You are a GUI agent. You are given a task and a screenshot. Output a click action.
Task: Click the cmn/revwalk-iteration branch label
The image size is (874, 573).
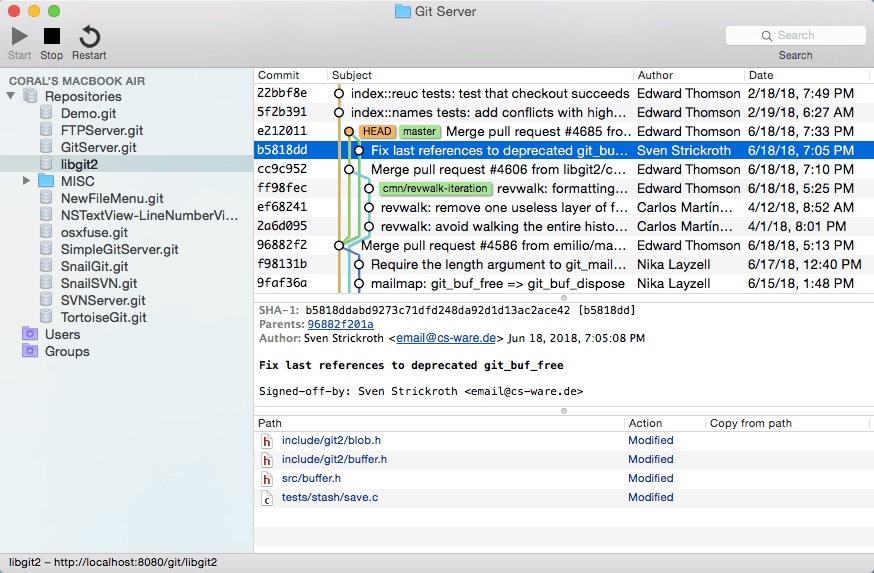pos(435,188)
